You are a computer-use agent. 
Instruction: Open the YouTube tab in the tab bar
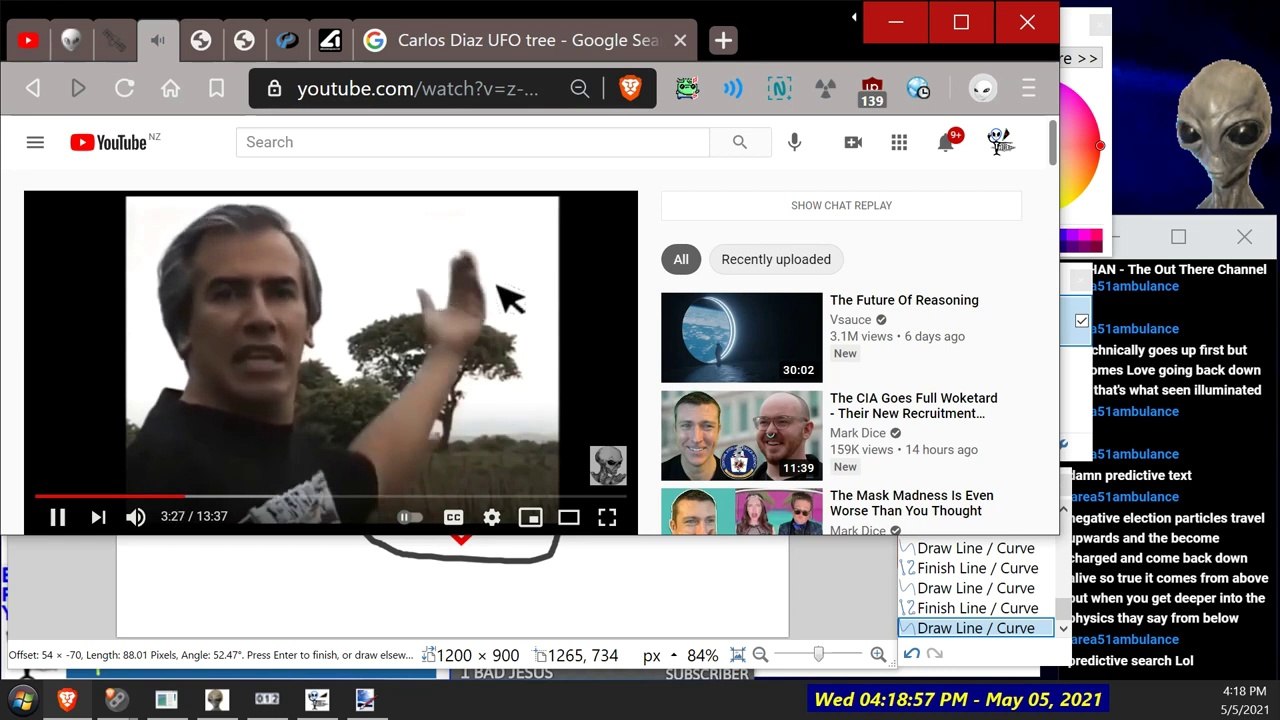point(28,41)
